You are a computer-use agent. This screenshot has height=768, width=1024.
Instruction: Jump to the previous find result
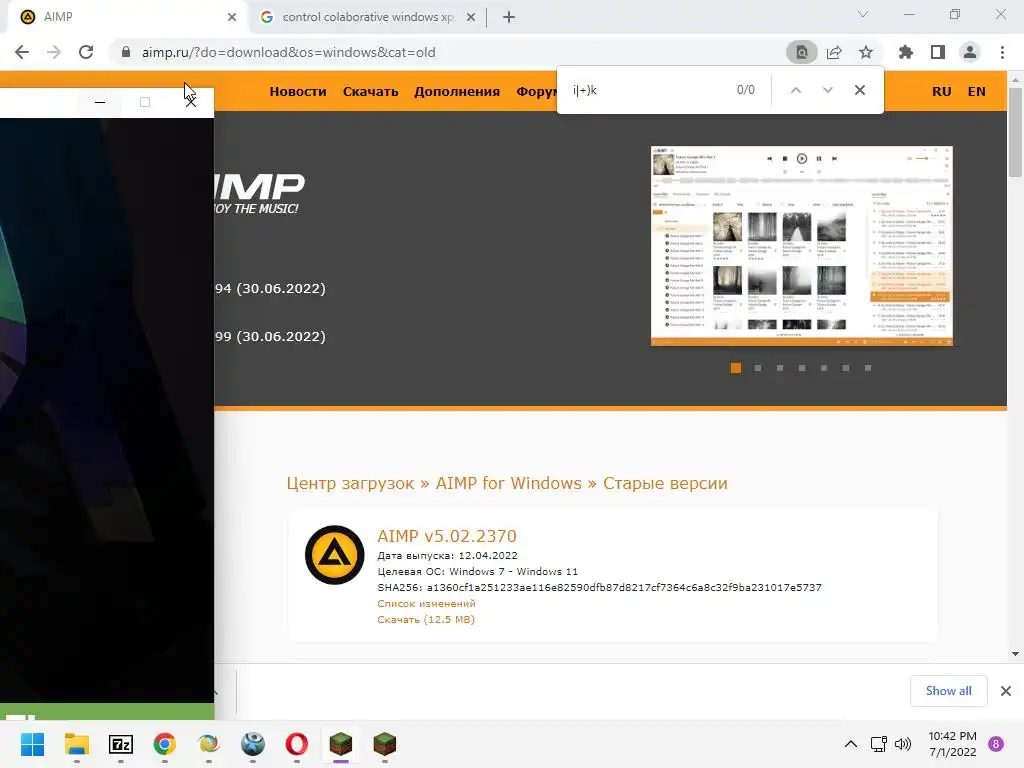coord(795,90)
